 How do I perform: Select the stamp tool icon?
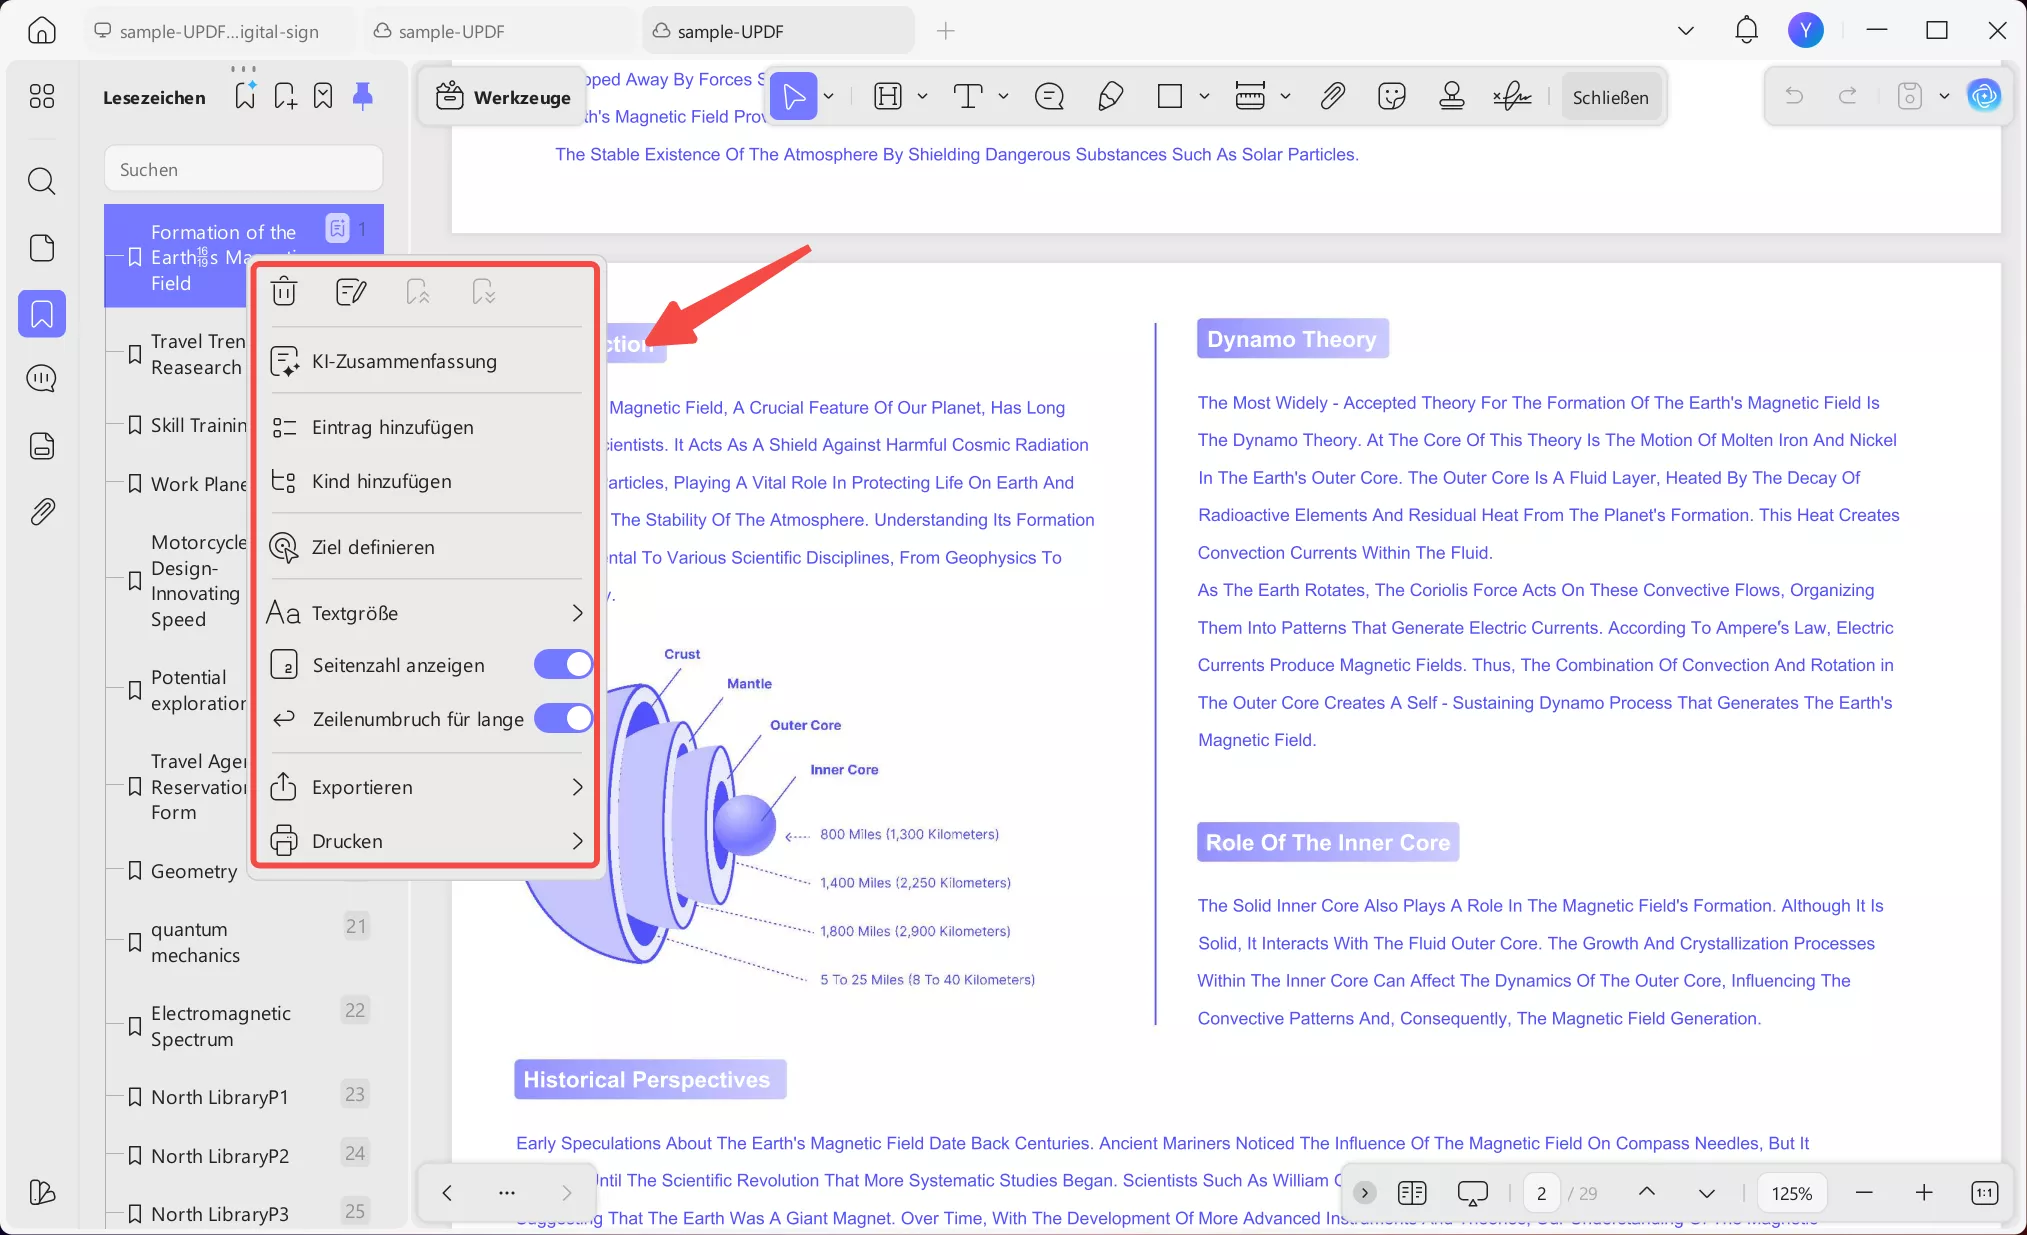tap(1451, 96)
